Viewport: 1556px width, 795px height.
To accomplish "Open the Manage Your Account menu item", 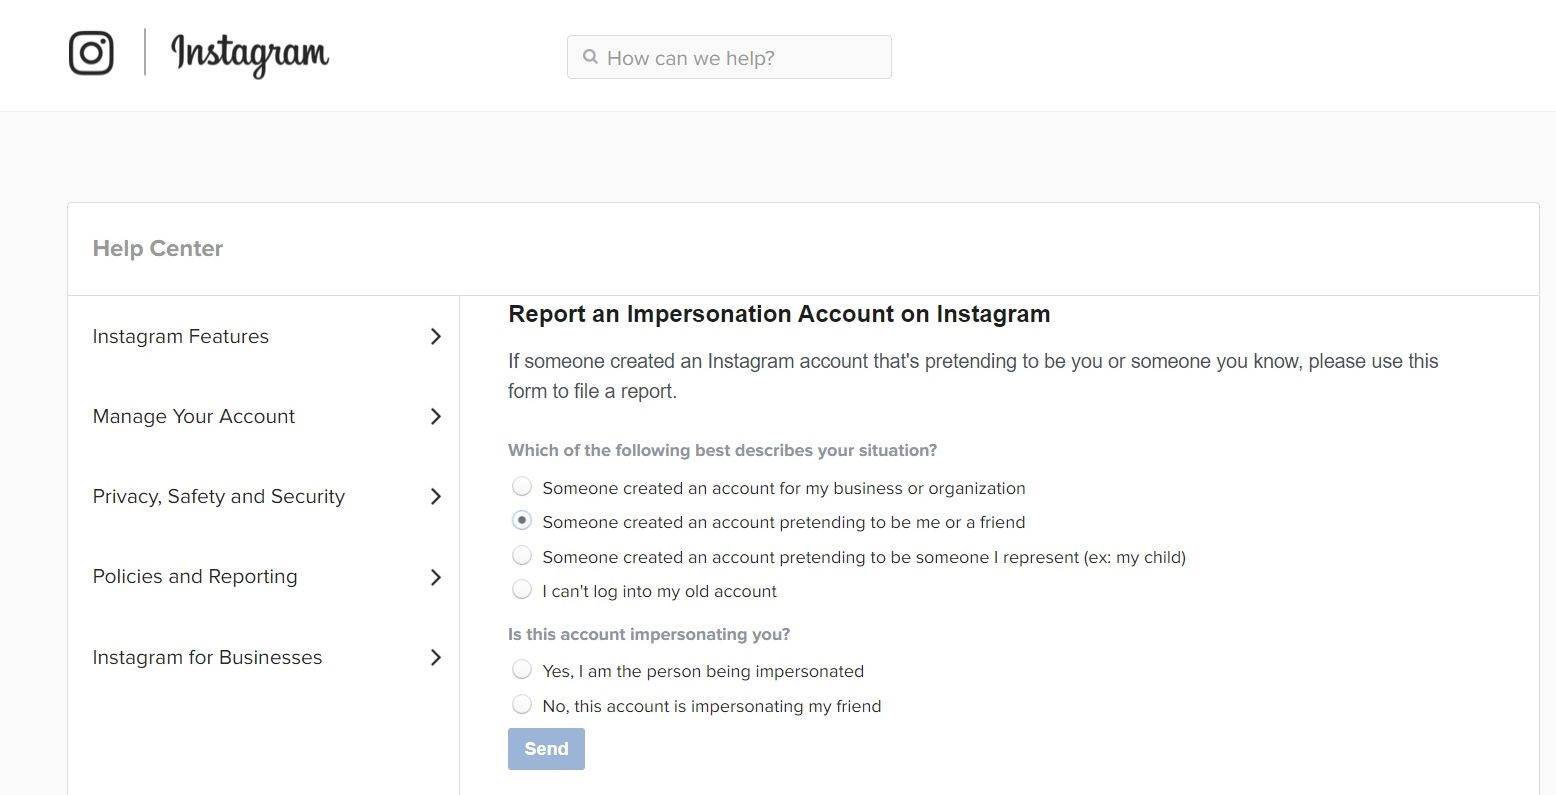I will tap(194, 417).
